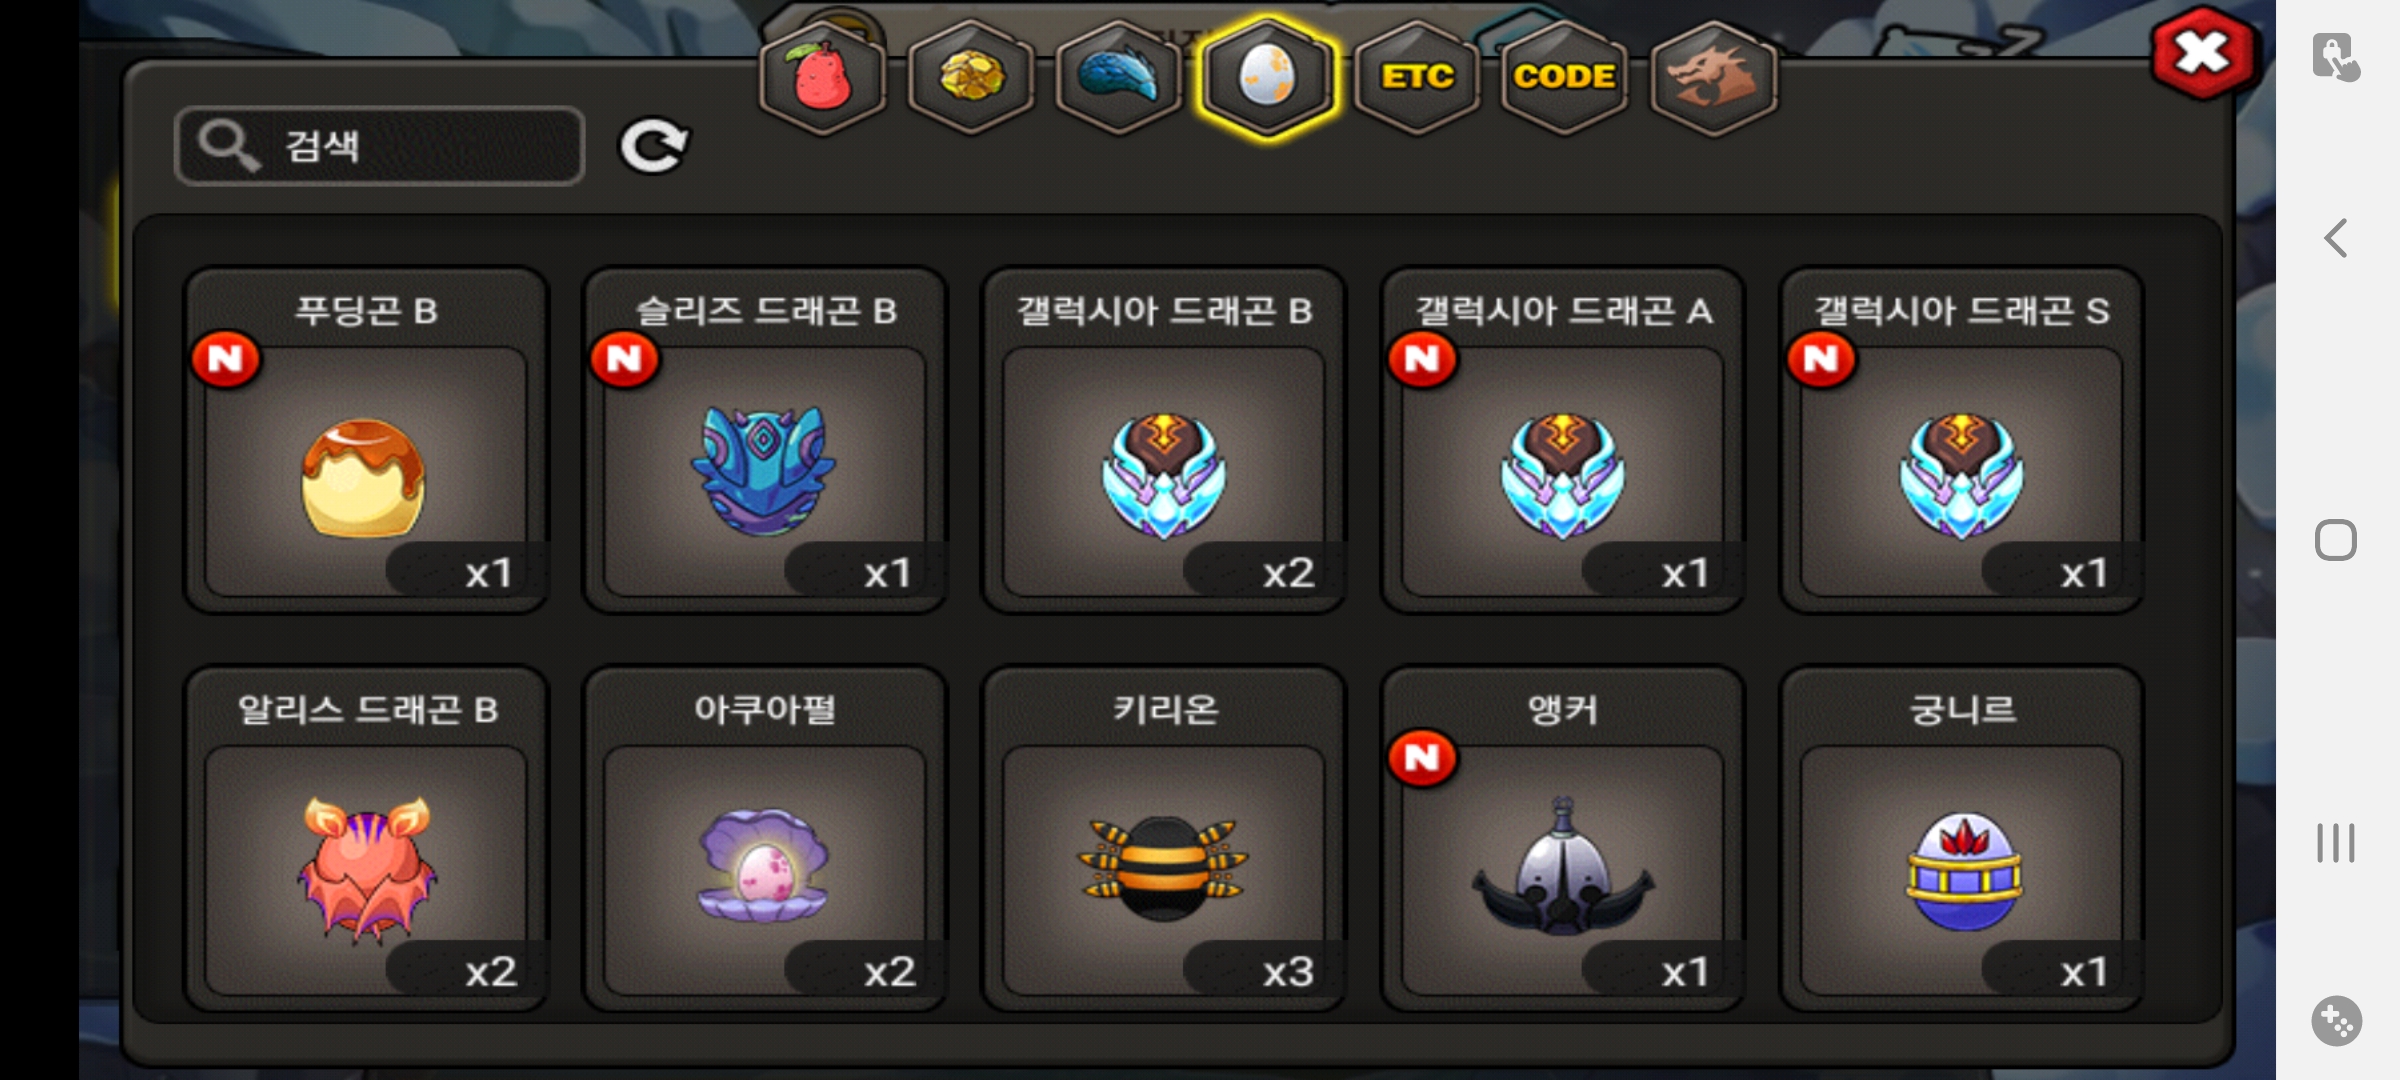Select the spotted egg inventory tab
The width and height of the screenshot is (2400, 1080).
[1267, 78]
